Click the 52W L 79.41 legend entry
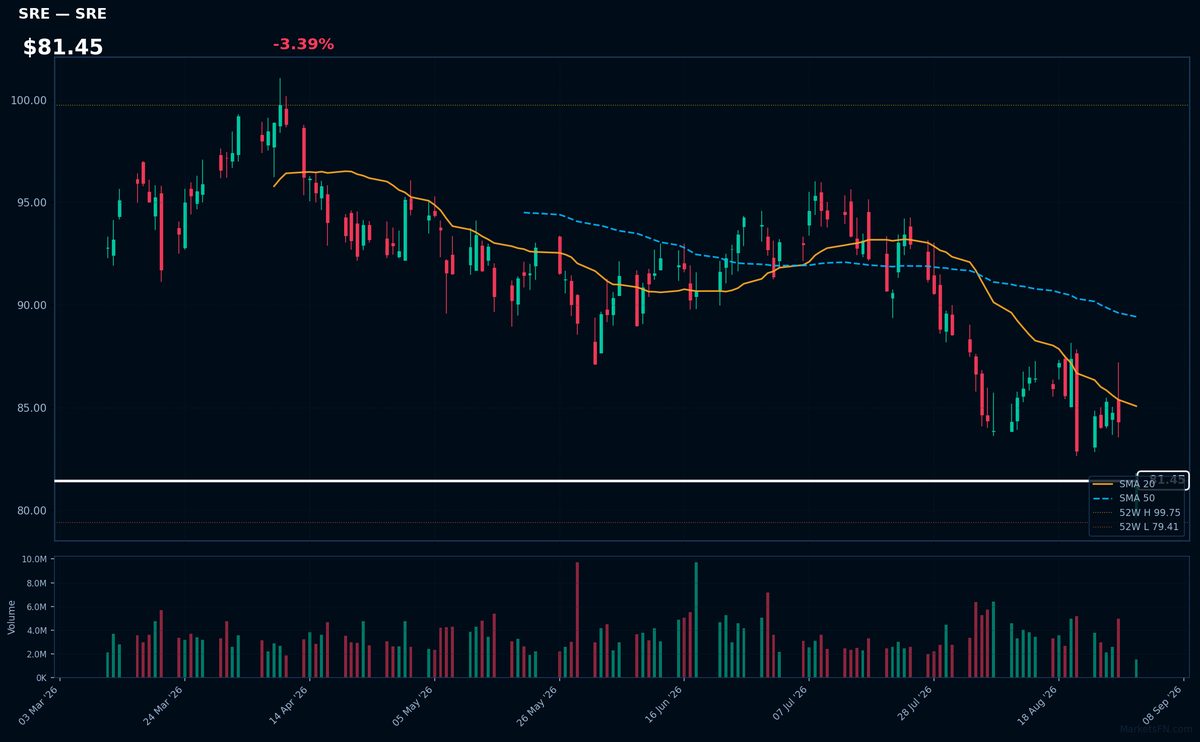The height and width of the screenshot is (742, 1200). pos(1137,526)
